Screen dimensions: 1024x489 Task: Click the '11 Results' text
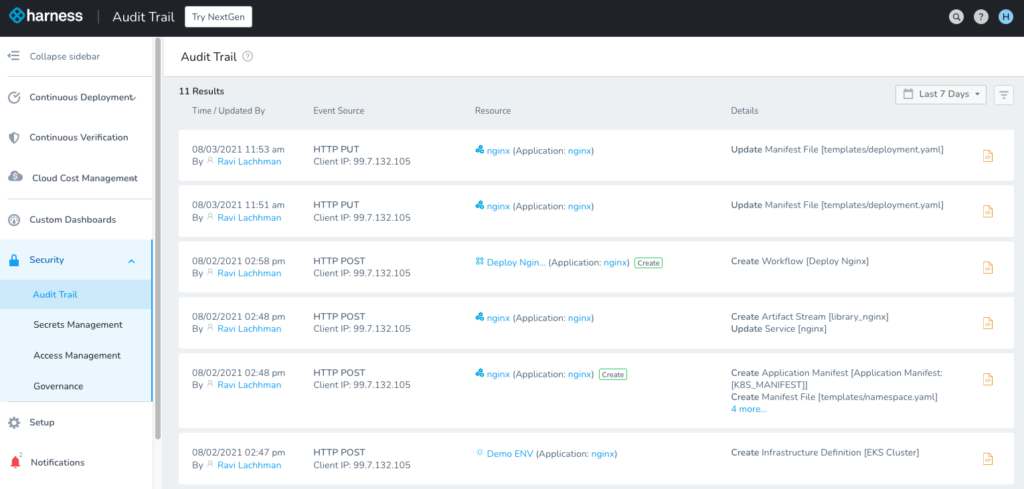[201, 91]
